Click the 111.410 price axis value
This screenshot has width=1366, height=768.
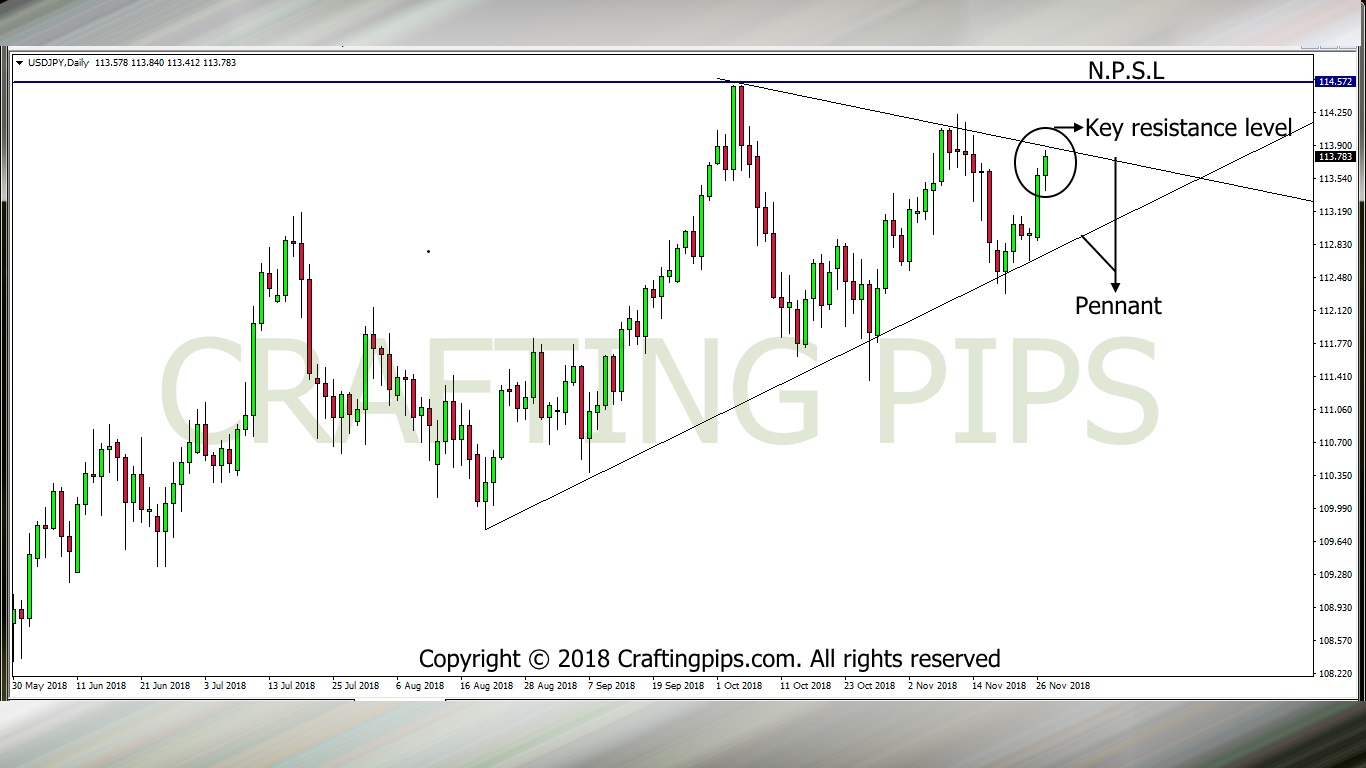click(x=1335, y=377)
